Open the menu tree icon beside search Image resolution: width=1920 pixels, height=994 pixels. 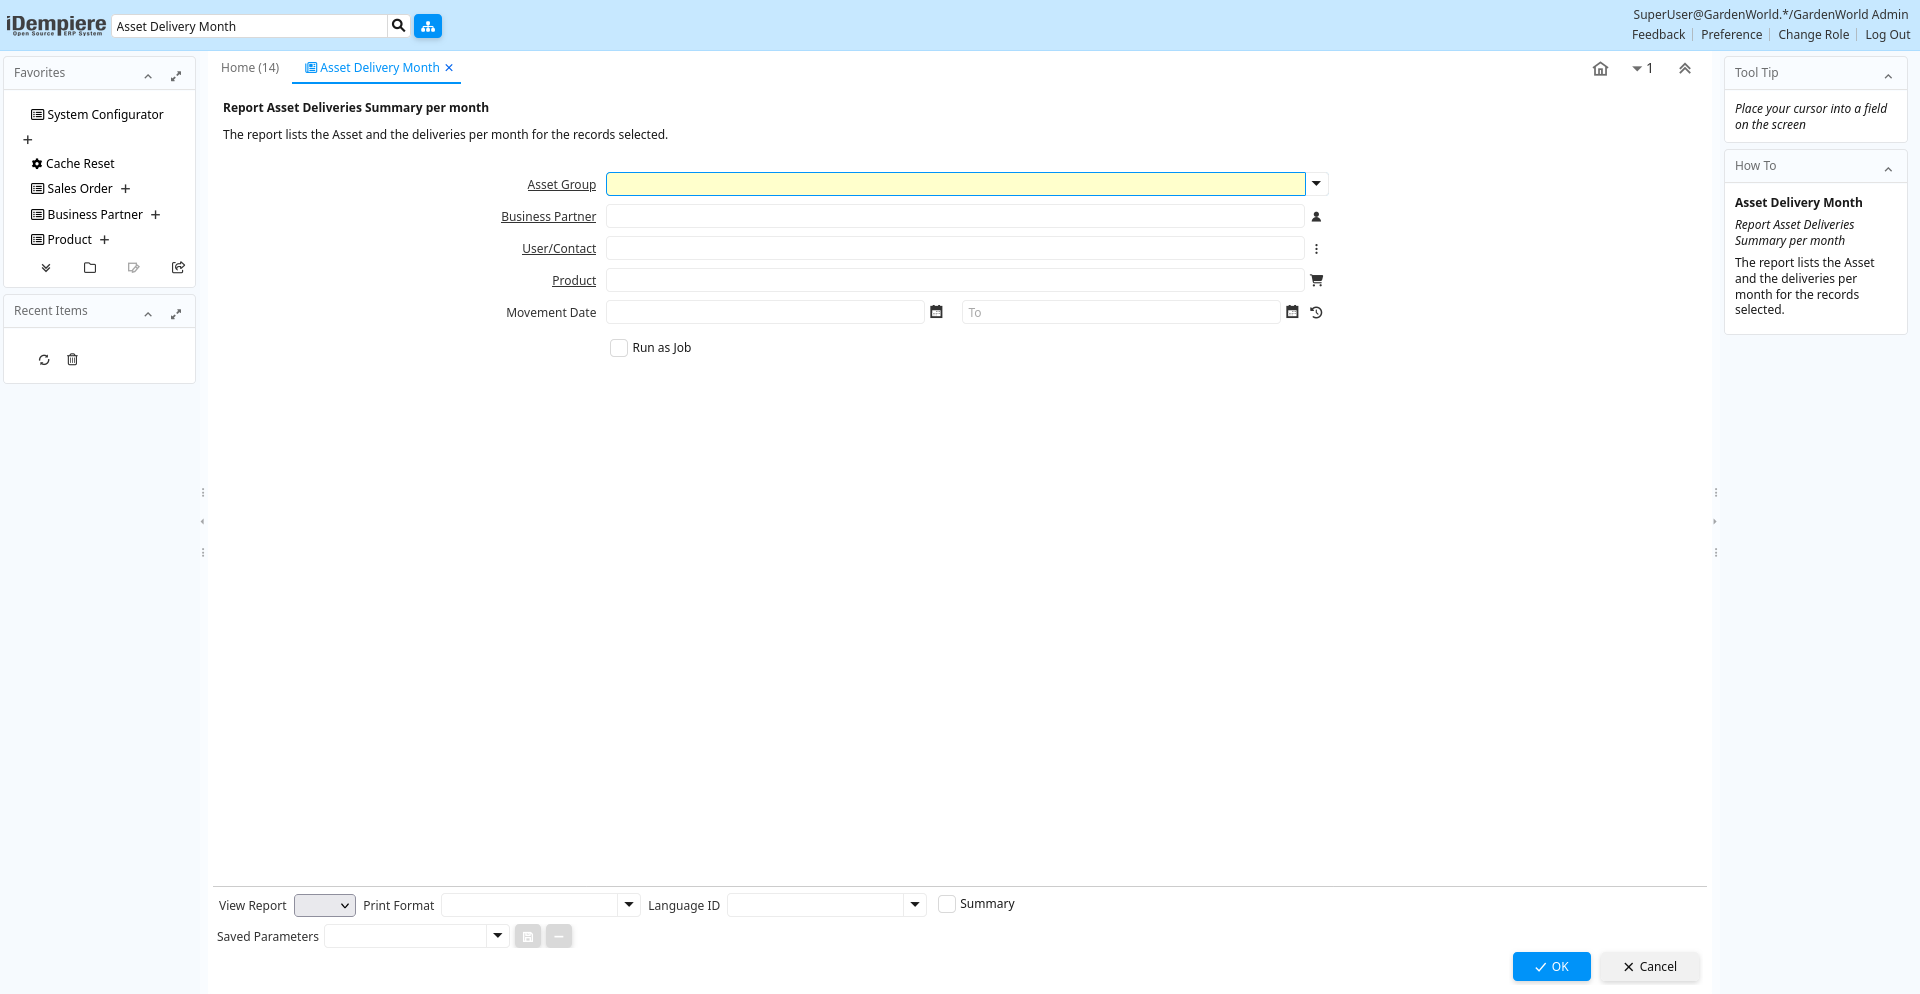(x=428, y=26)
